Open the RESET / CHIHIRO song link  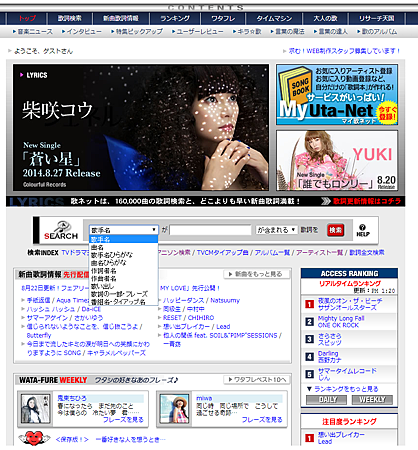coord(188,318)
